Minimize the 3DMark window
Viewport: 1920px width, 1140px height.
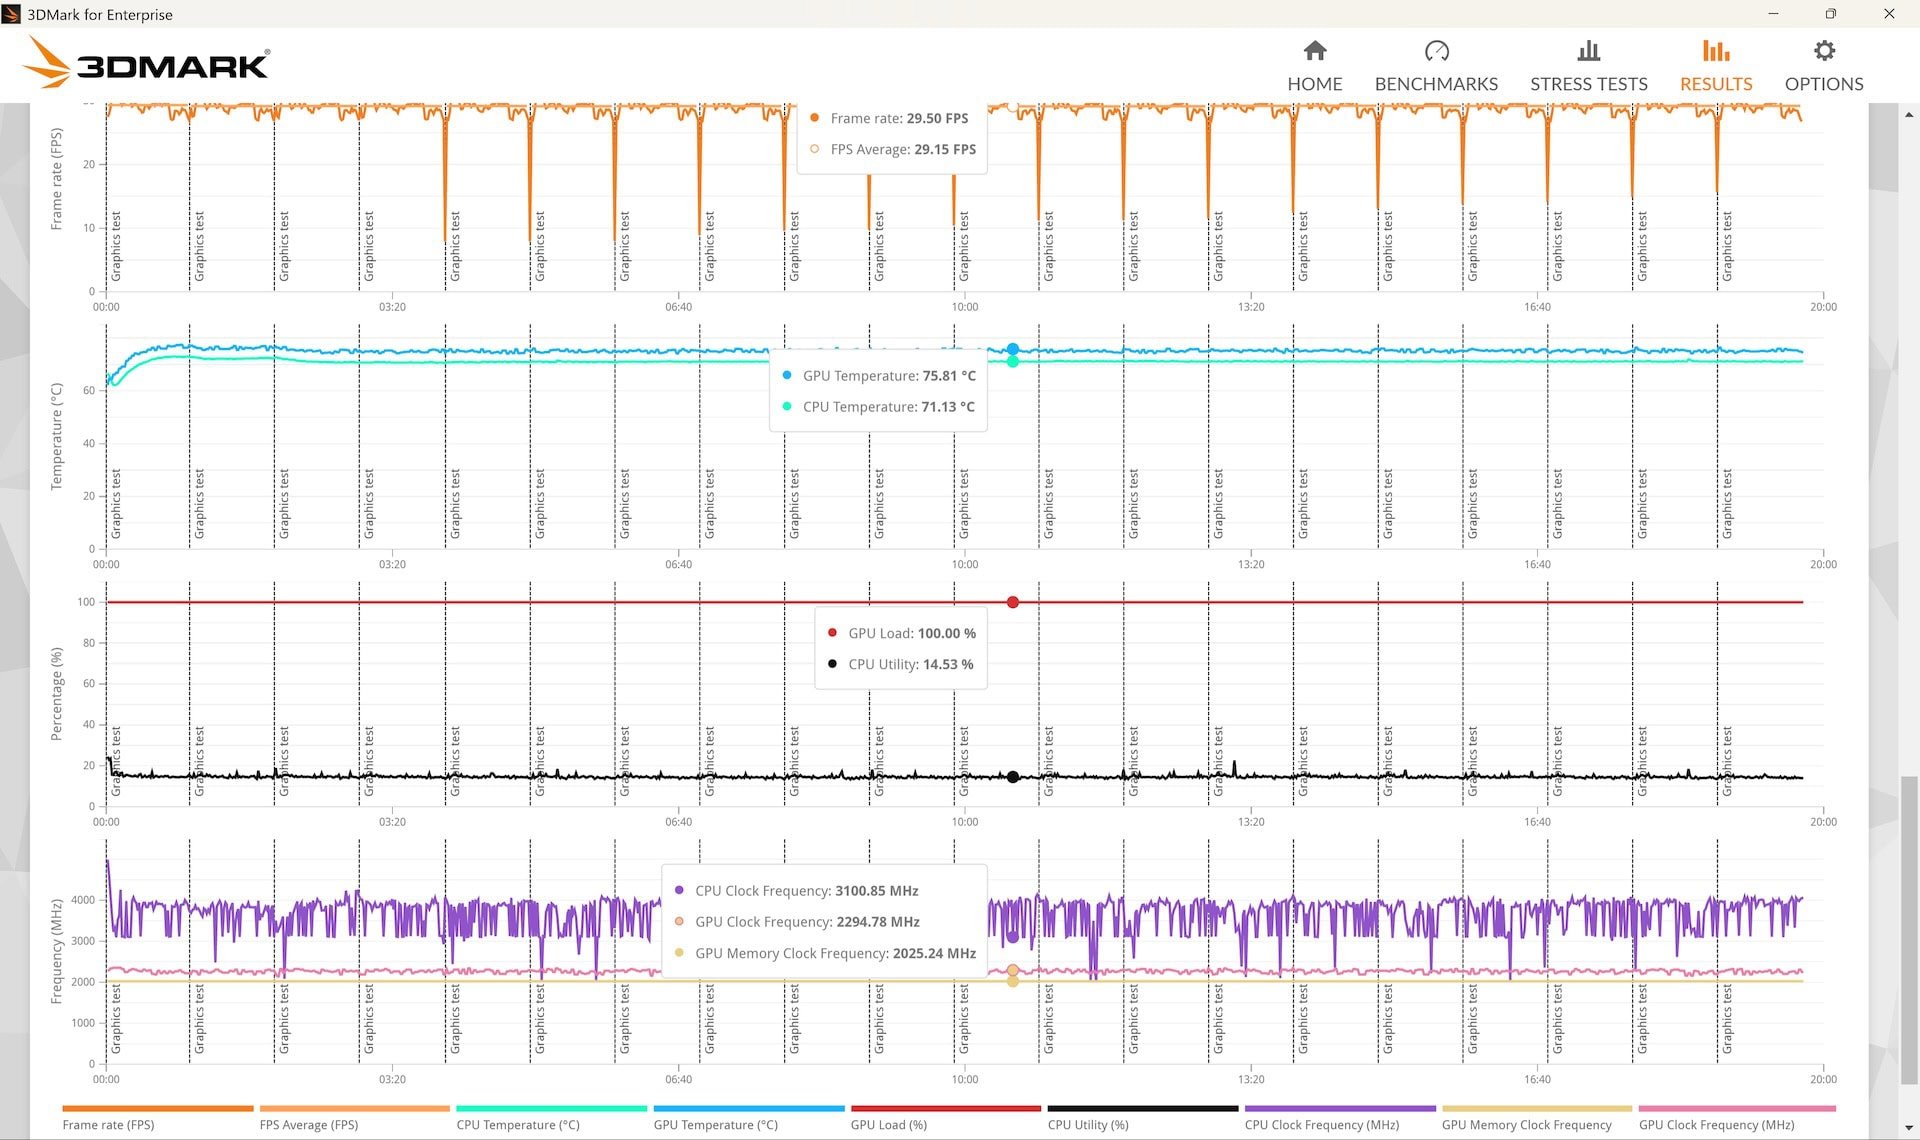click(x=1773, y=14)
